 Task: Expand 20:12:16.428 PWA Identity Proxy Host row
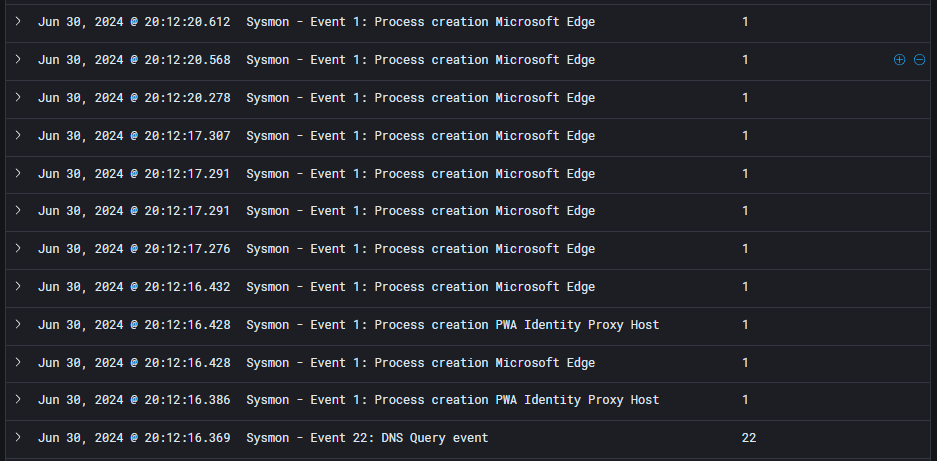pyautogui.click(x=18, y=325)
